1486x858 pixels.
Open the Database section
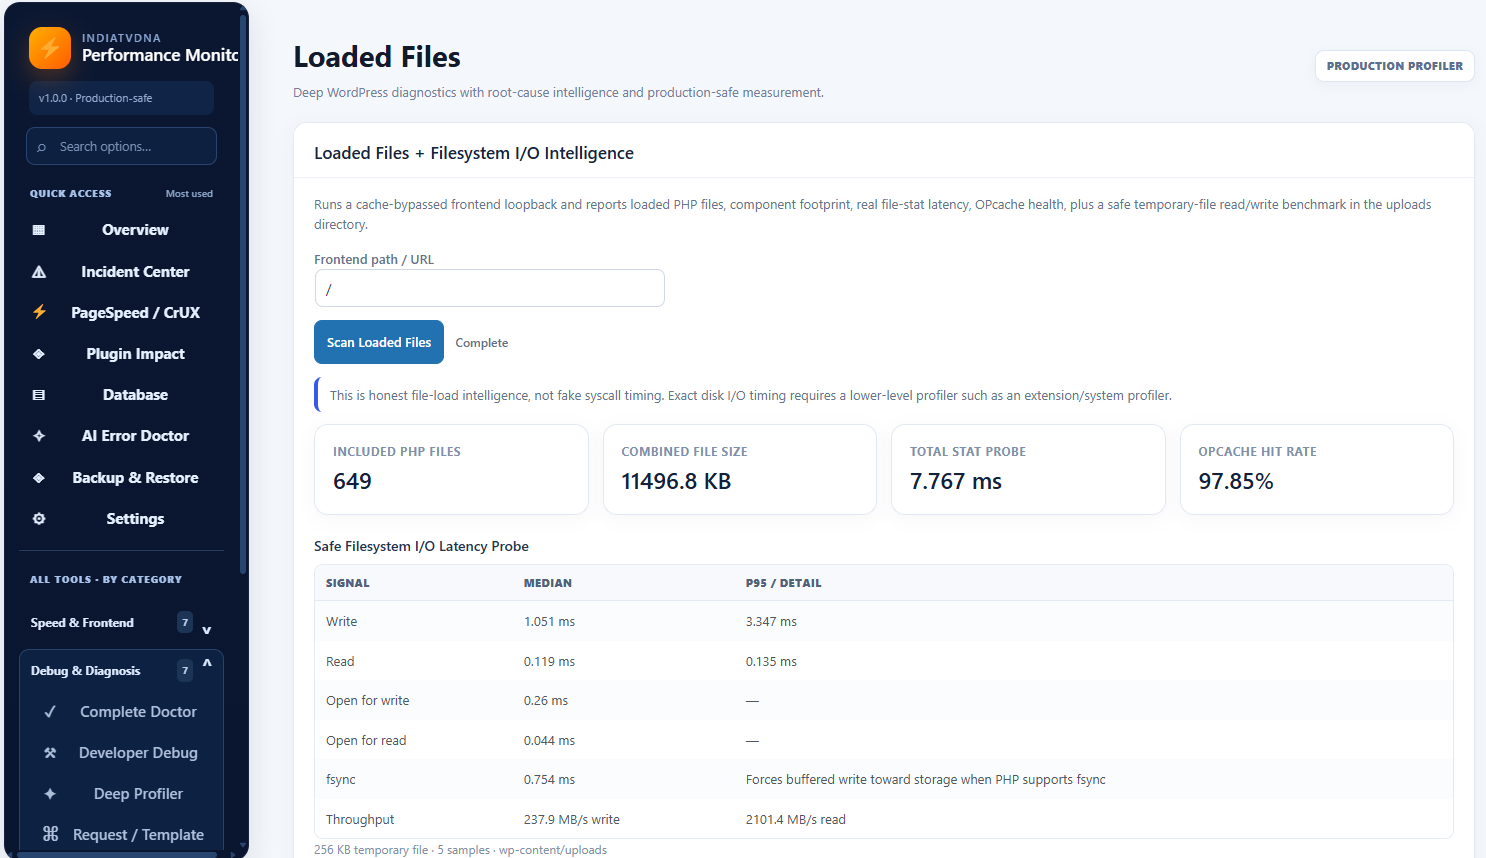pos(121,395)
